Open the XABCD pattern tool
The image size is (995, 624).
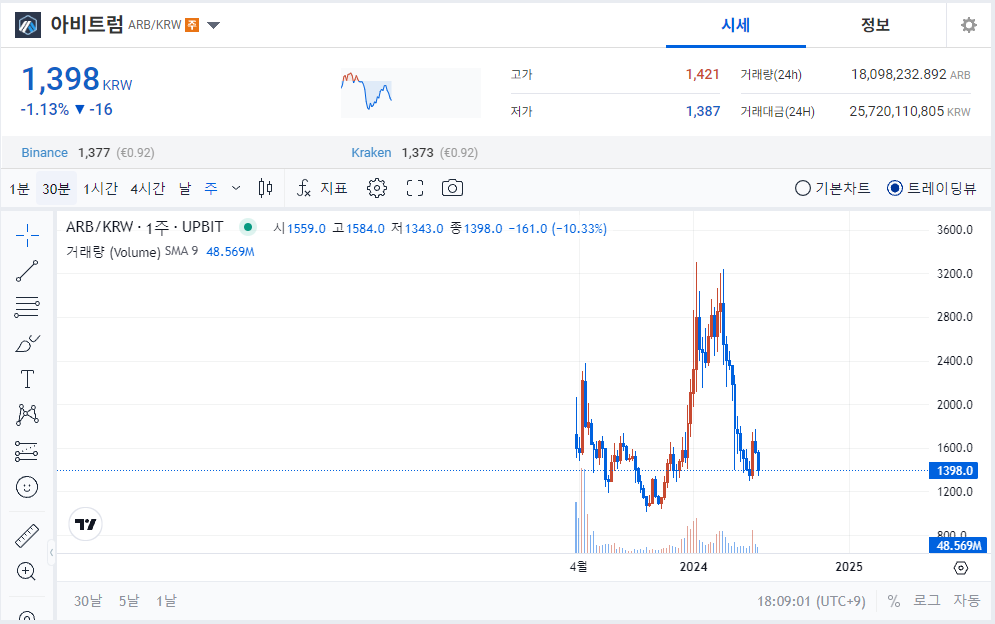click(x=27, y=415)
